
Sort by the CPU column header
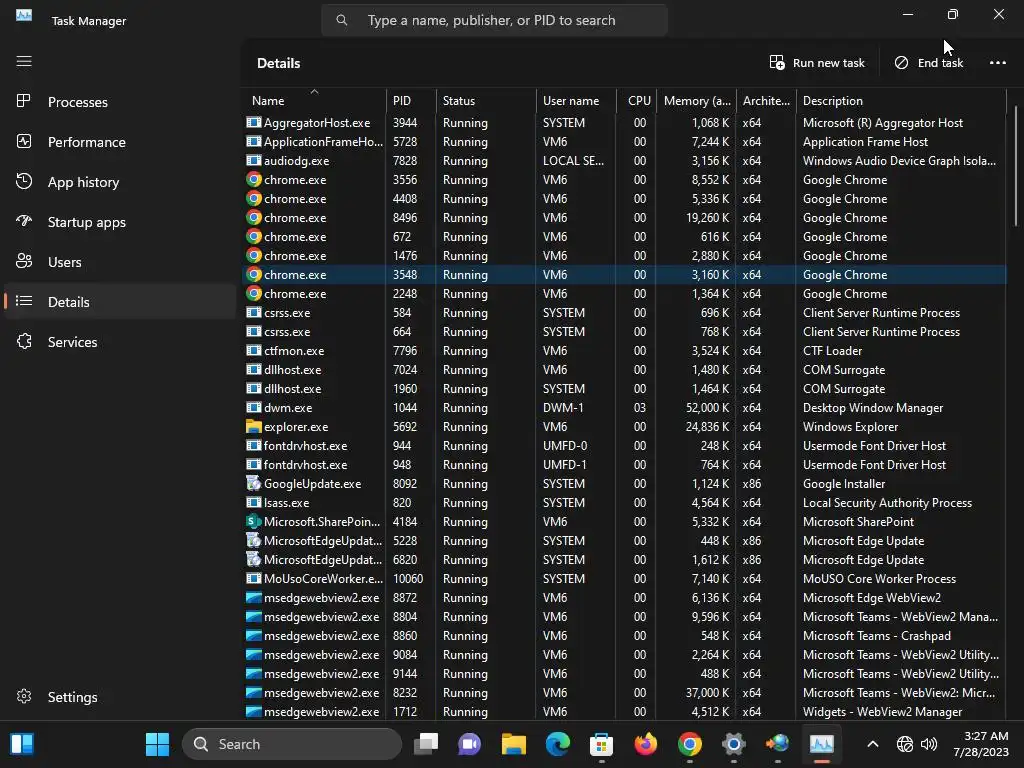pyautogui.click(x=636, y=100)
